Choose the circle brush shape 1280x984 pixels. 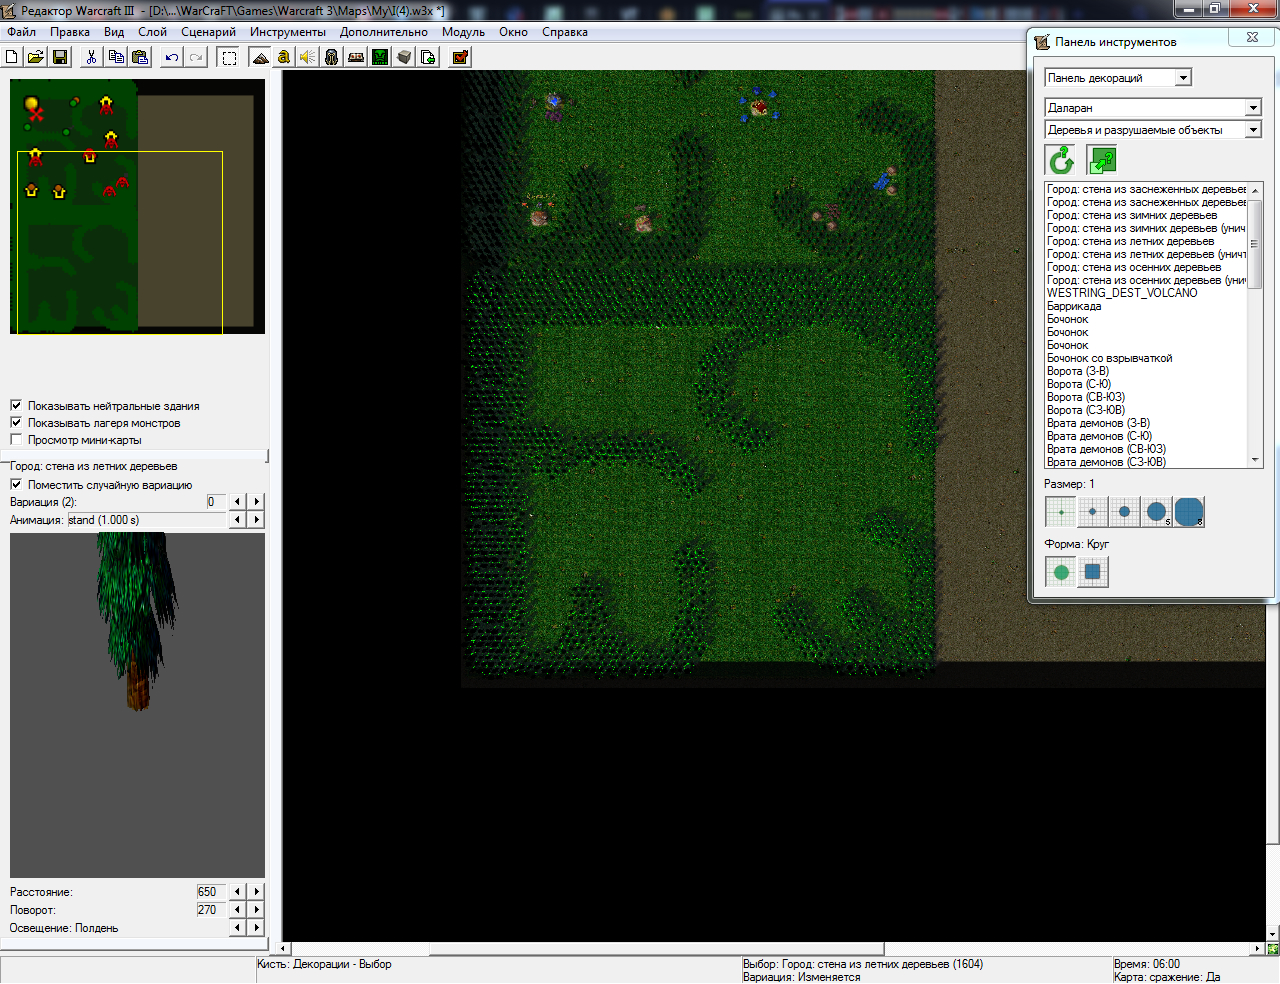coord(1061,572)
